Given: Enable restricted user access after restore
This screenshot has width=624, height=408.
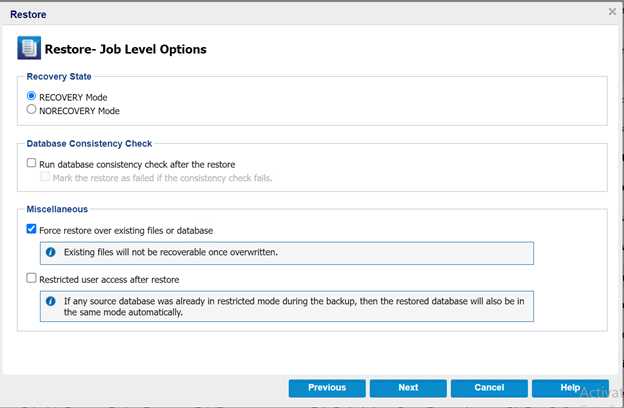Looking at the screenshot, I should [32, 279].
